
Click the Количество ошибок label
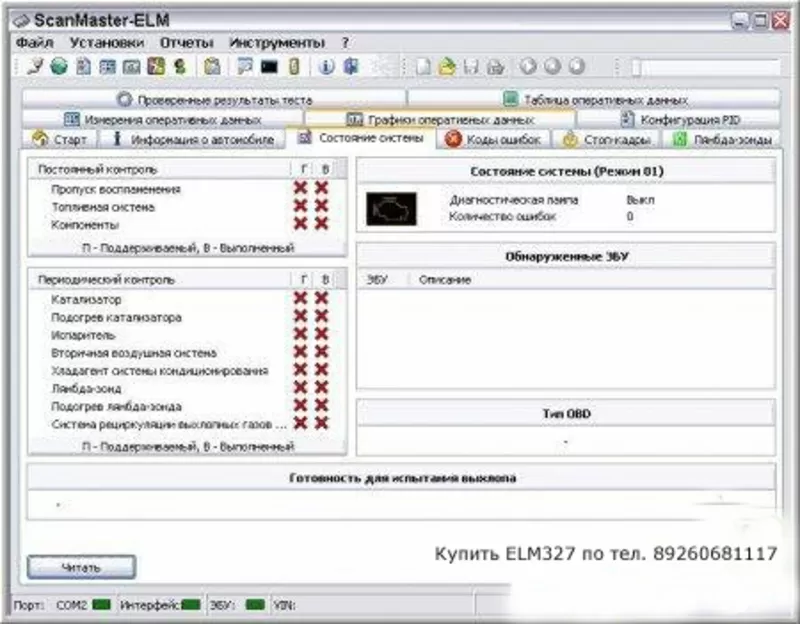click(502, 216)
